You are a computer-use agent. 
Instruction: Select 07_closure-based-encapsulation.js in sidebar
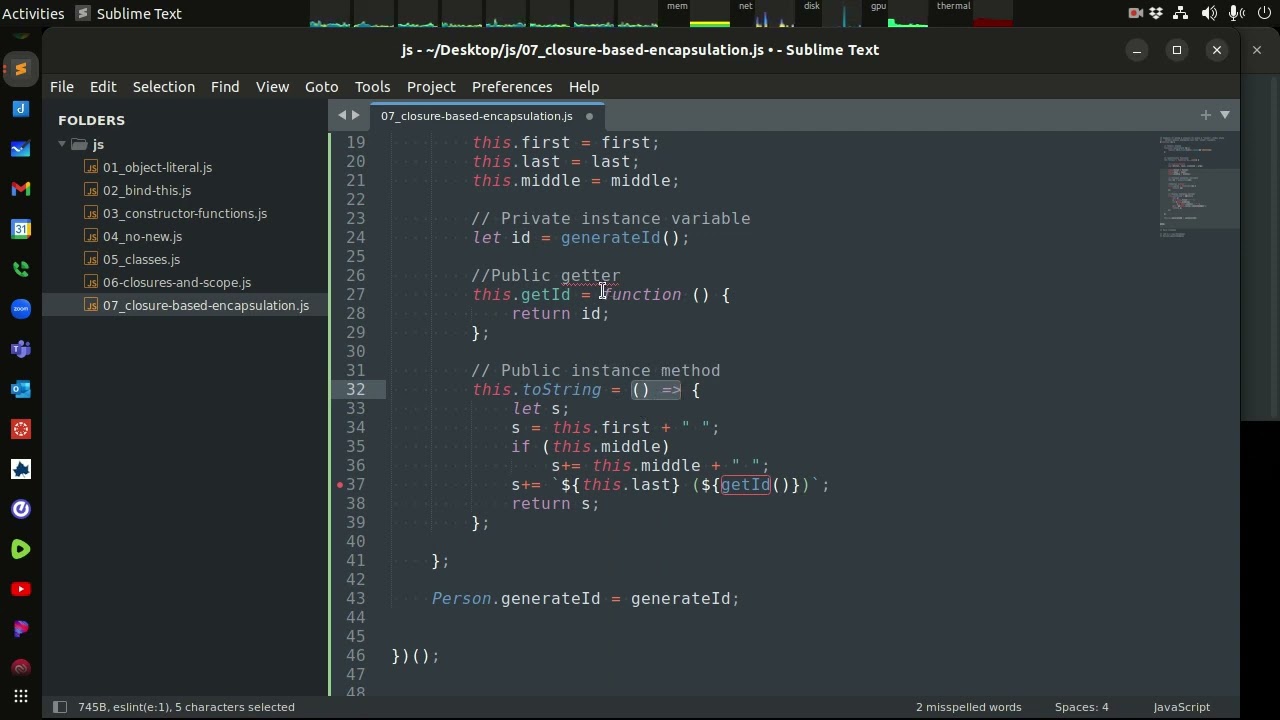(x=206, y=305)
